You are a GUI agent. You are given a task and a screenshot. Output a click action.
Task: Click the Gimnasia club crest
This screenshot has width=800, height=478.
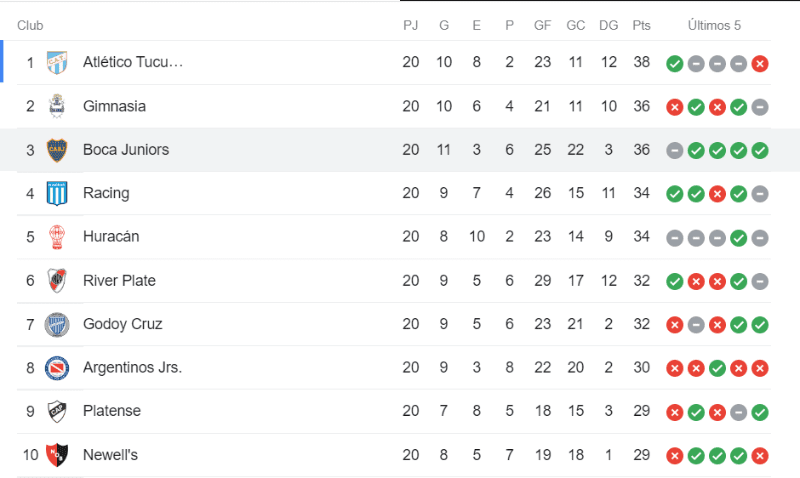pos(57,106)
